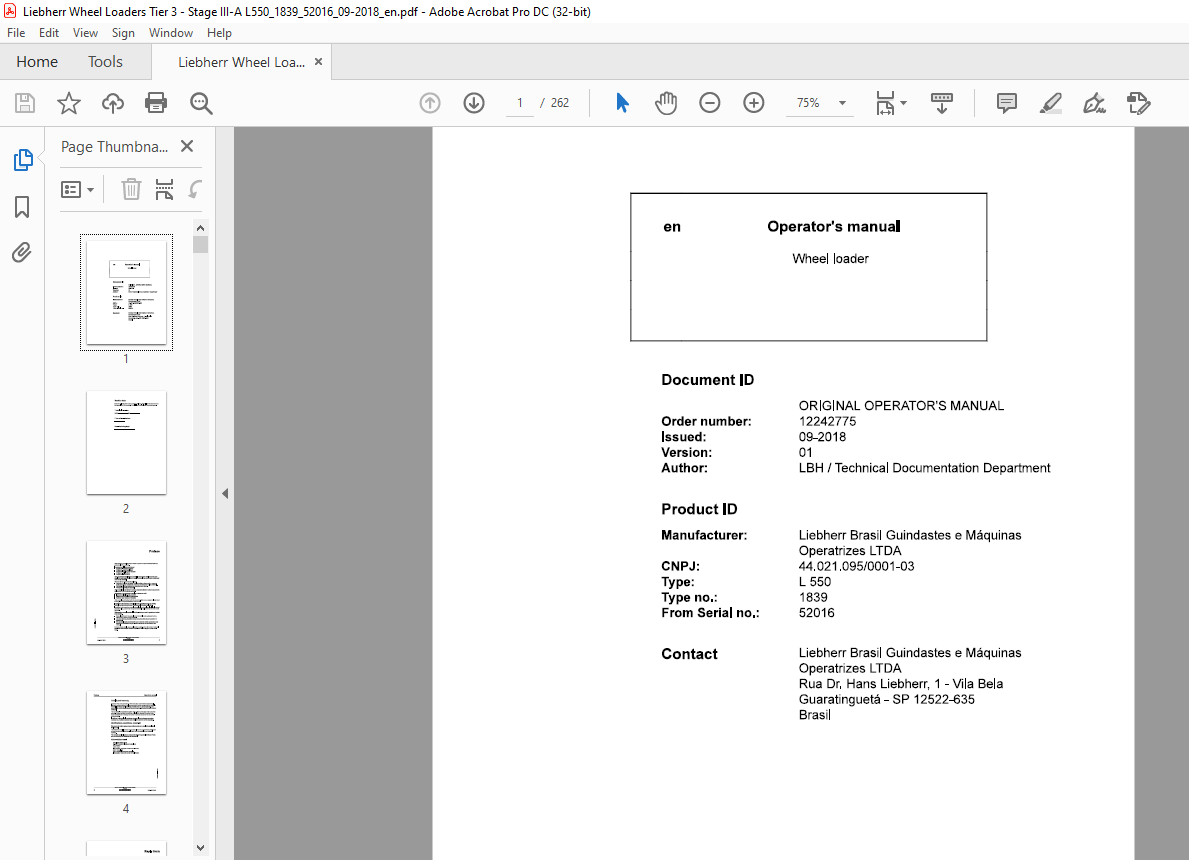Open the View menu
Image resolution: width=1189 pixels, height=860 pixels.
click(85, 33)
